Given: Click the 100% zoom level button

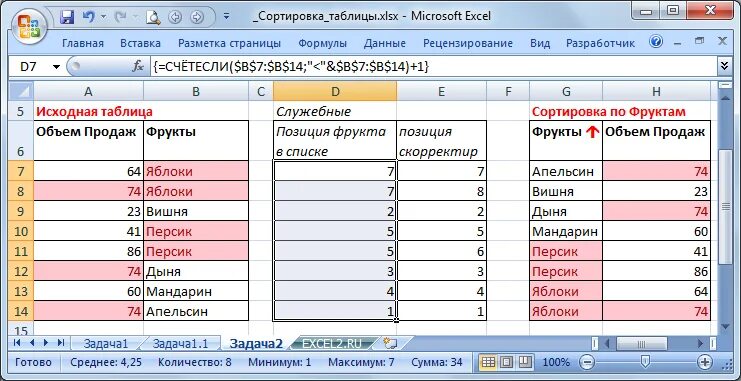Looking at the screenshot, I should 556,363.
